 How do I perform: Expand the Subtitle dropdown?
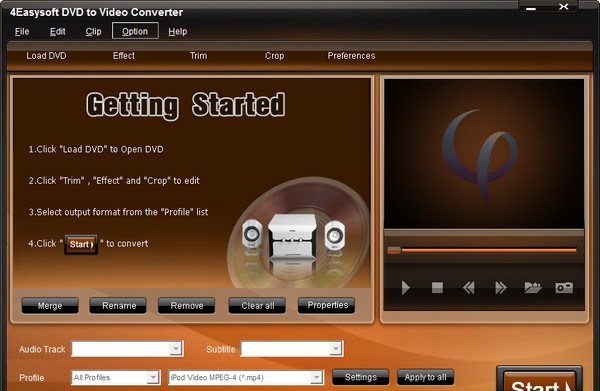tap(336, 349)
